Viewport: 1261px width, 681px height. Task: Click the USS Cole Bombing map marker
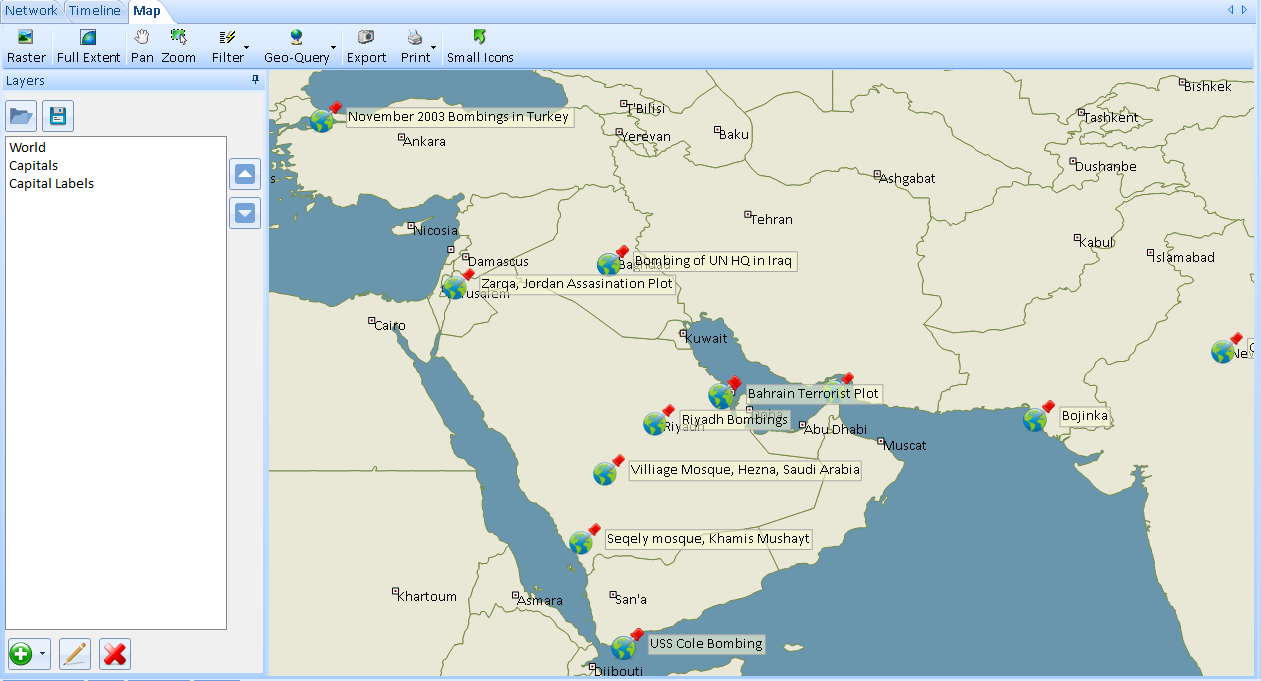tap(624, 647)
